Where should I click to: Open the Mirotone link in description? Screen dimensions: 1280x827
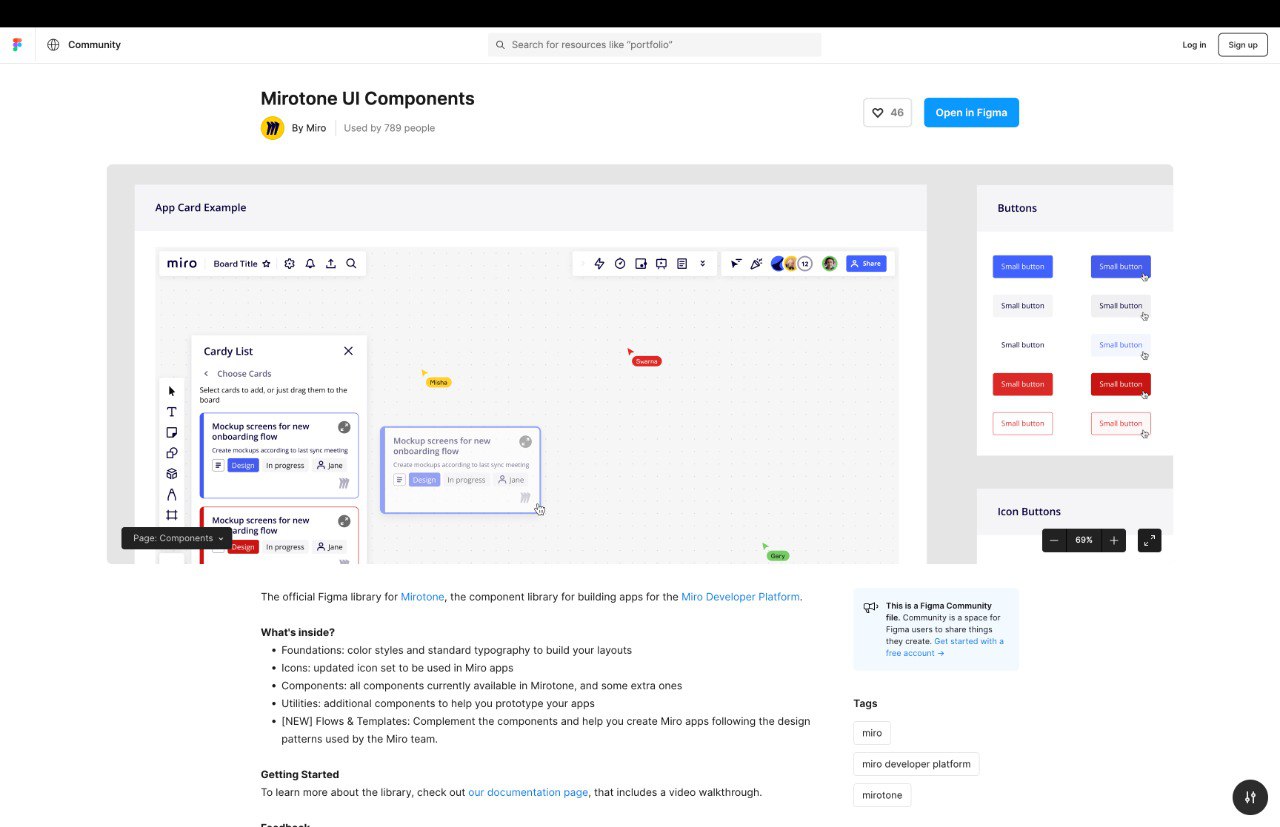422,597
